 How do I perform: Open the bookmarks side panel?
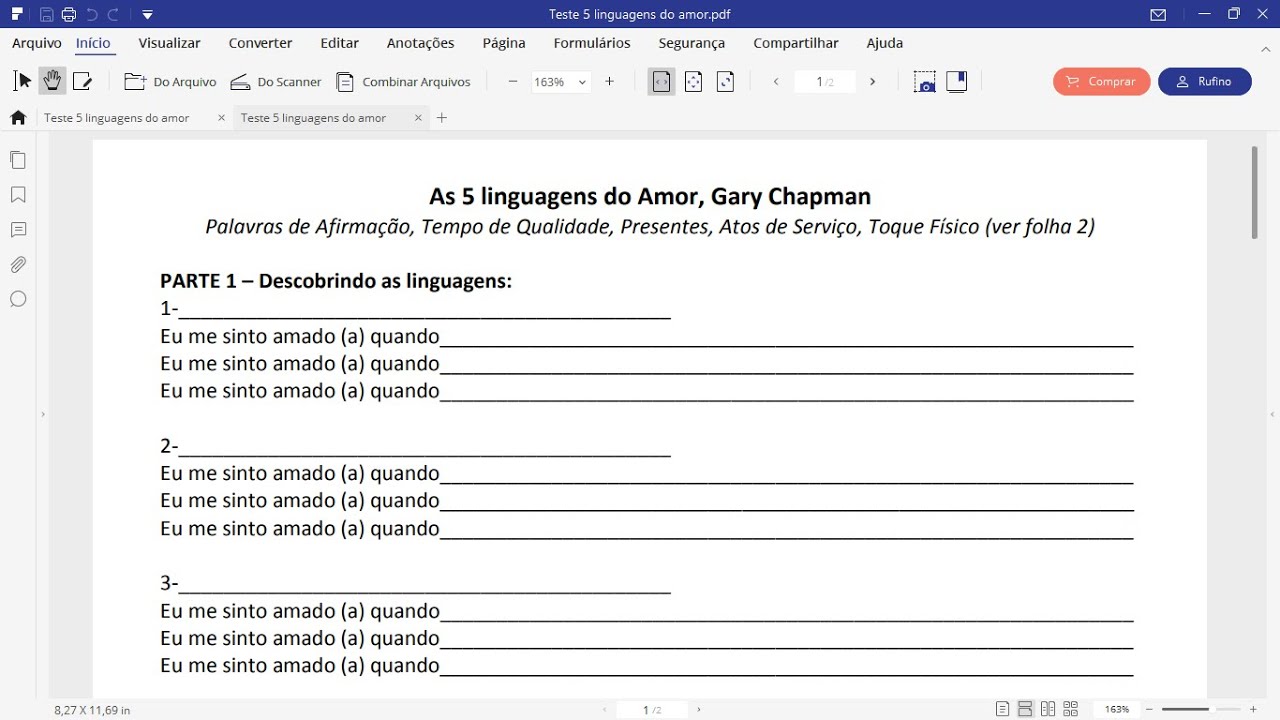[18, 195]
